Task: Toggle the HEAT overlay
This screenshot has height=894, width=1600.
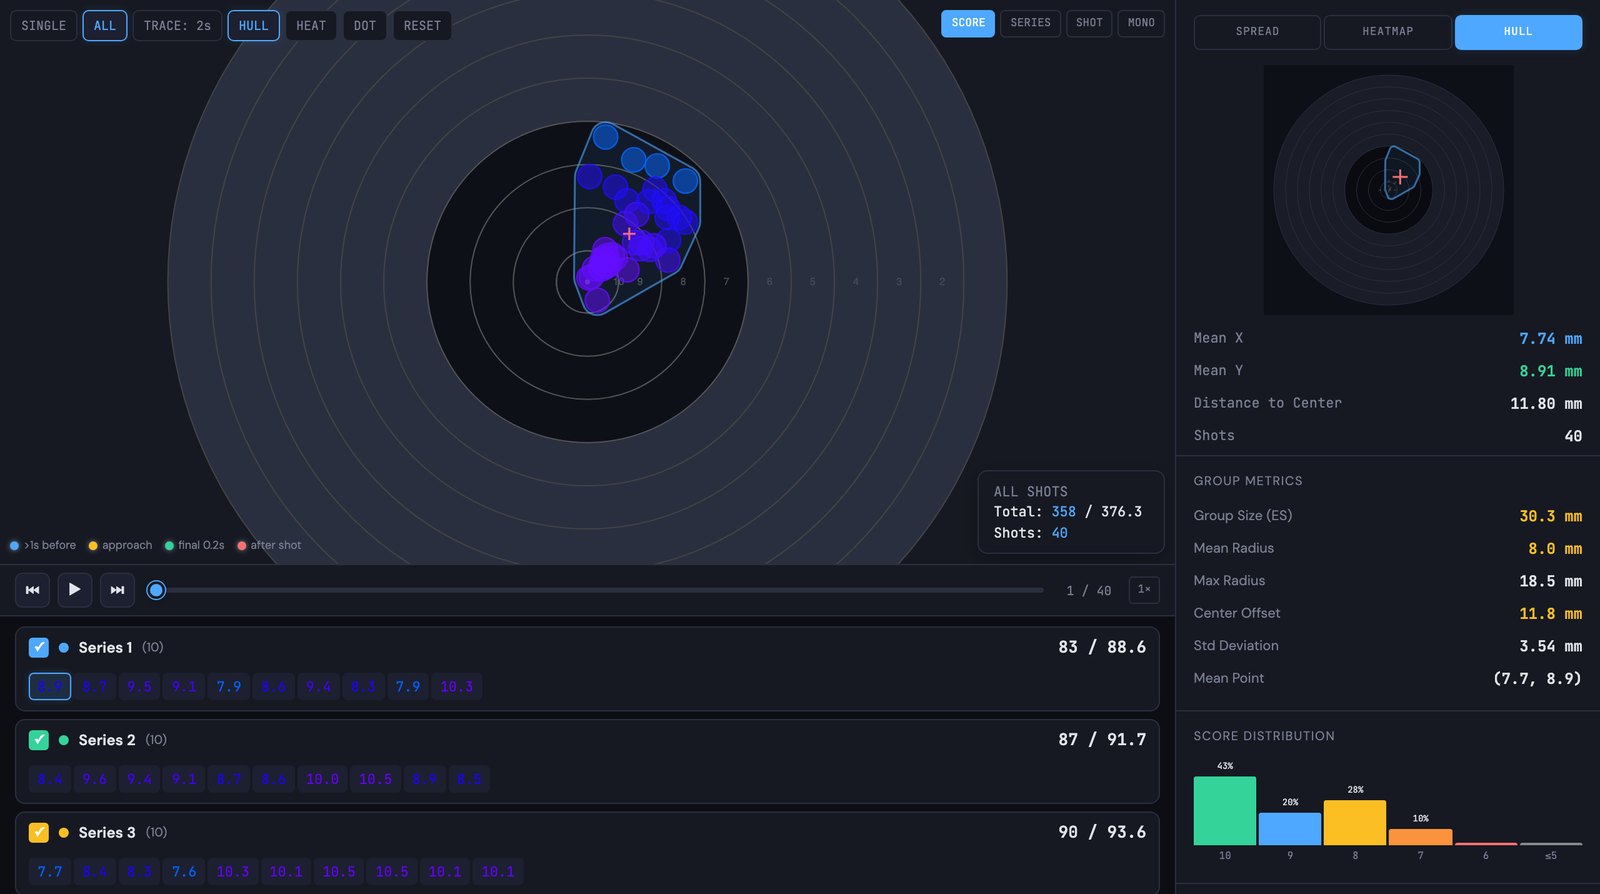Action: [x=311, y=25]
